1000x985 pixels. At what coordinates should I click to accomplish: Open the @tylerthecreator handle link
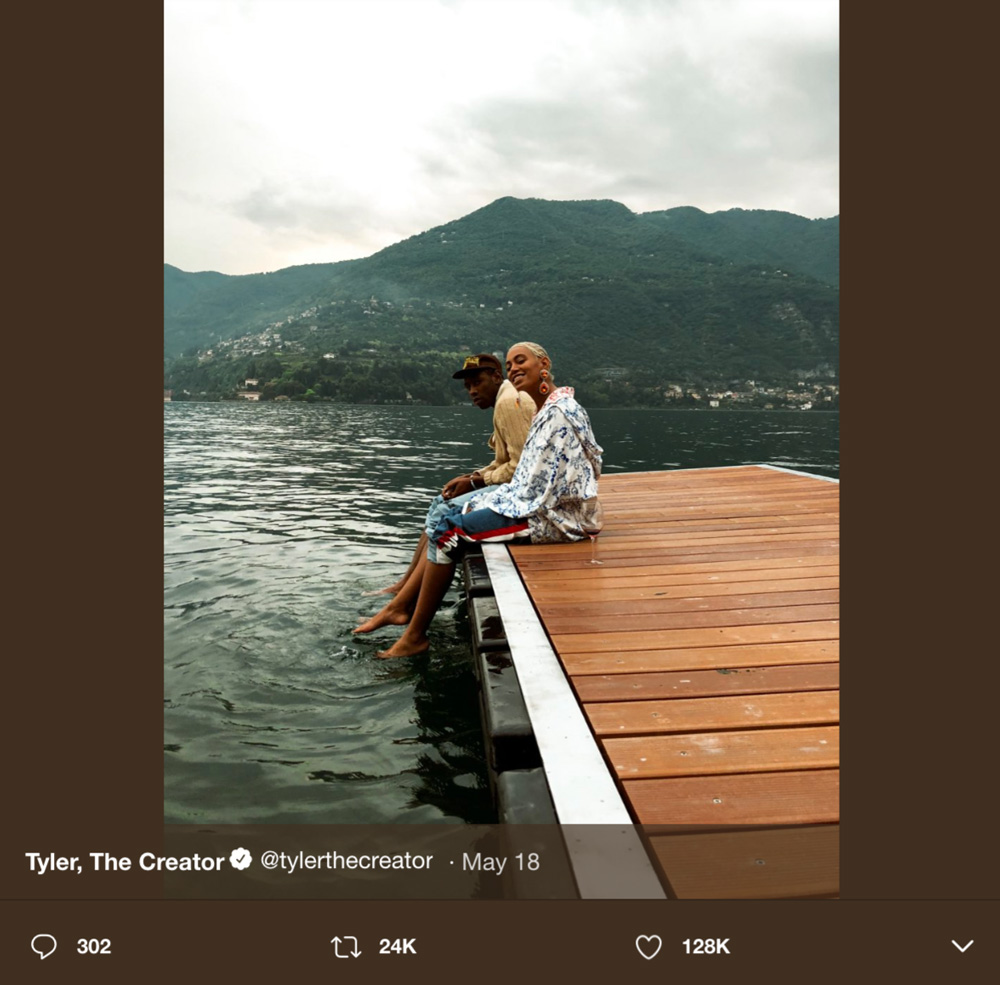tap(346, 861)
